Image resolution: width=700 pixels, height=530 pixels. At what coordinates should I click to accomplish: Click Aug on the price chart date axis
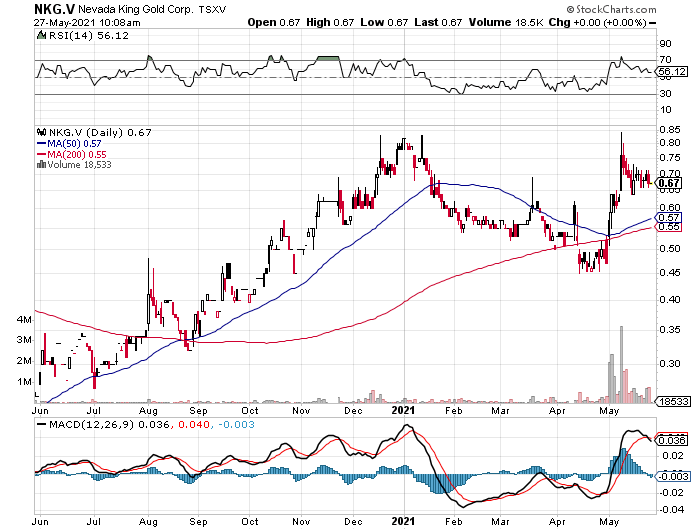[148, 411]
